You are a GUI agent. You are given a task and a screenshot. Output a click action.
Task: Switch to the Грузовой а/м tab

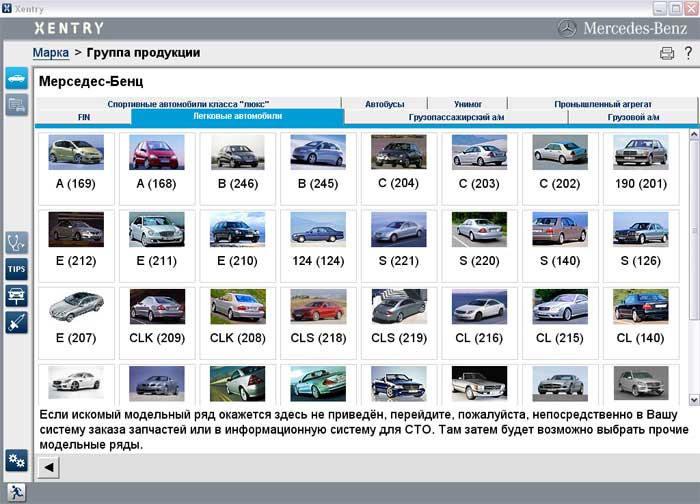coord(632,117)
